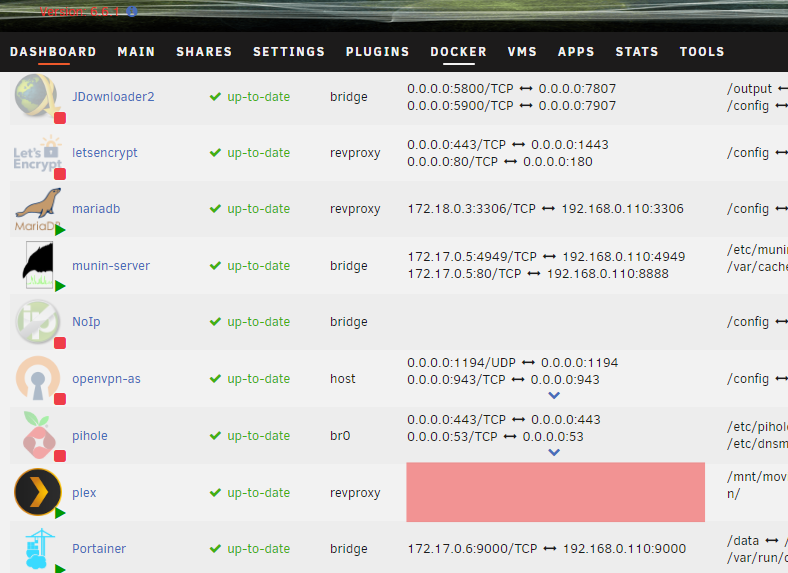Click up-to-date status for openvpn-as
788x573 pixels.
click(250, 378)
